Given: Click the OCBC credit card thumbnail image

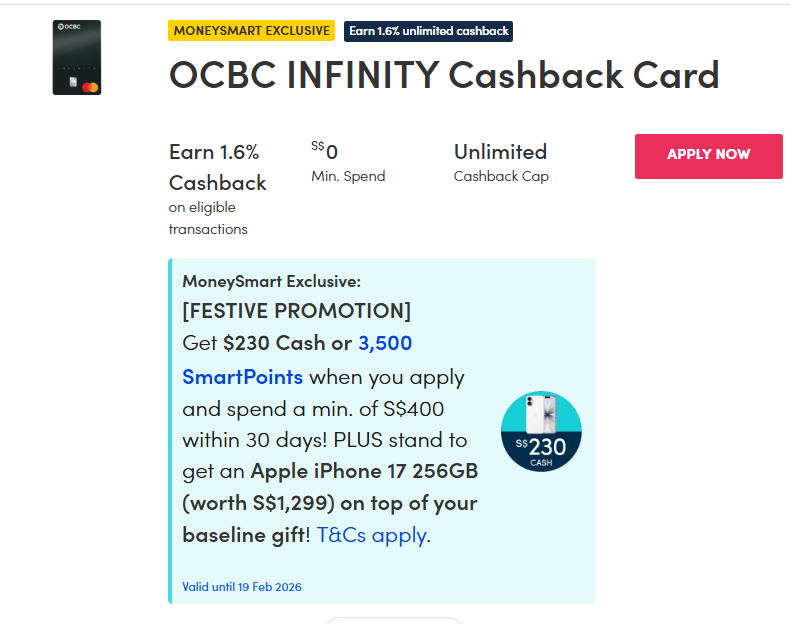Looking at the screenshot, I should point(77,58).
